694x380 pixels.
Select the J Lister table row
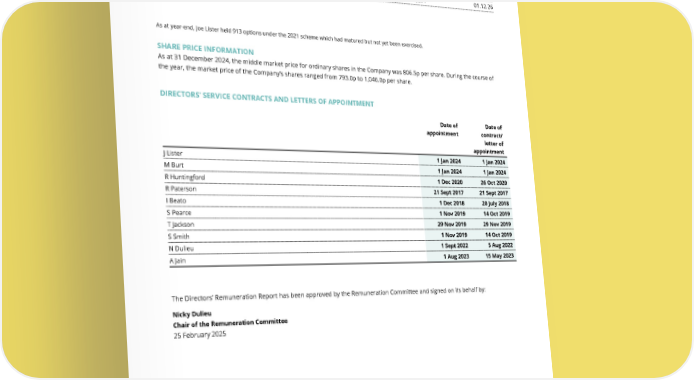[335, 157]
